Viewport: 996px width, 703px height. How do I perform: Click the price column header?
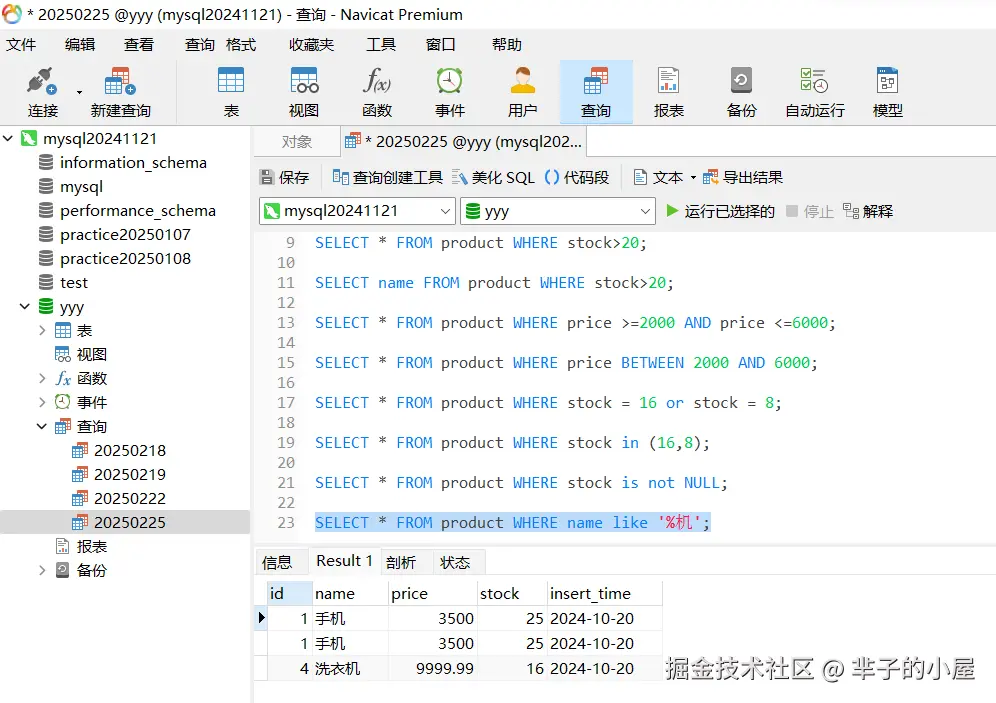pos(433,593)
